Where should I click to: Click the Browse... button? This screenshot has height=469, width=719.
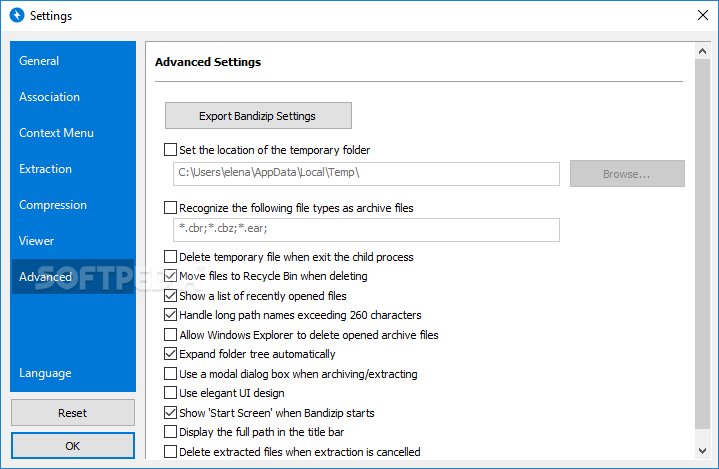coord(627,174)
